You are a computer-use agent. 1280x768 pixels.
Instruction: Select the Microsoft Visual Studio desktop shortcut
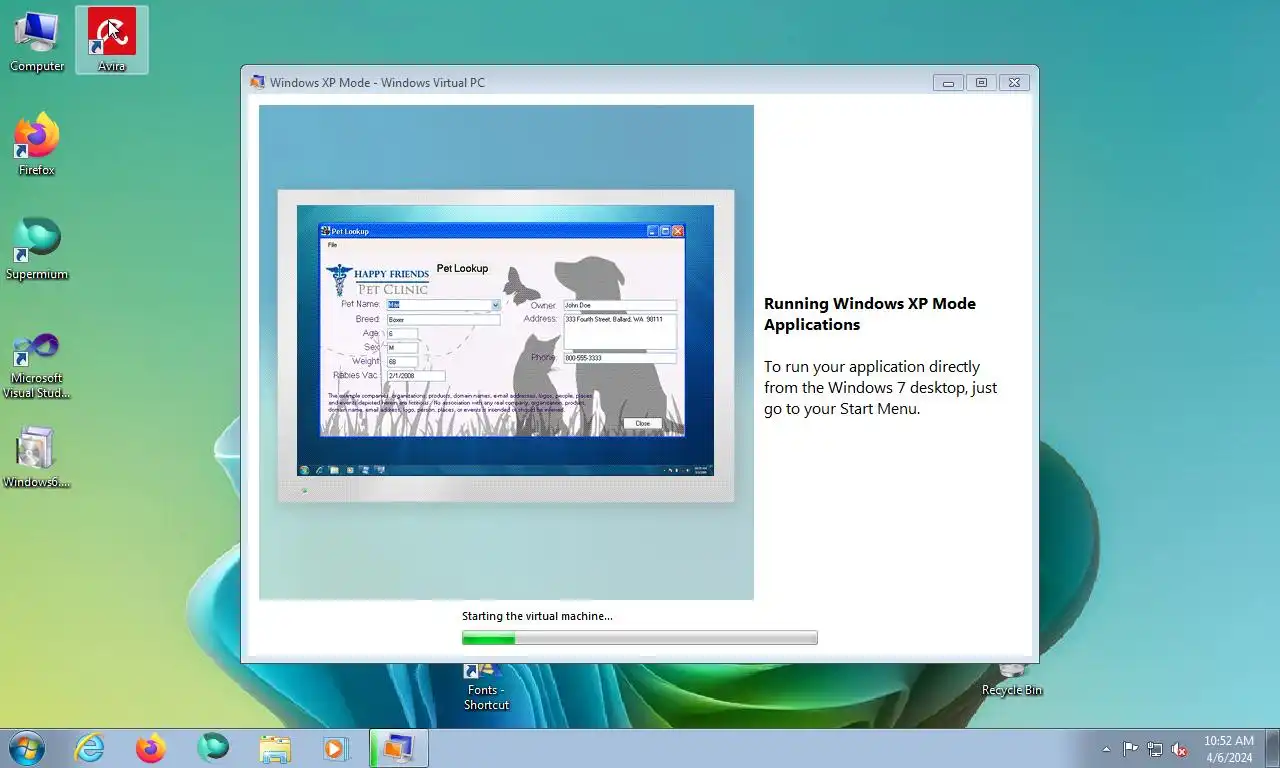[x=37, y=365]
